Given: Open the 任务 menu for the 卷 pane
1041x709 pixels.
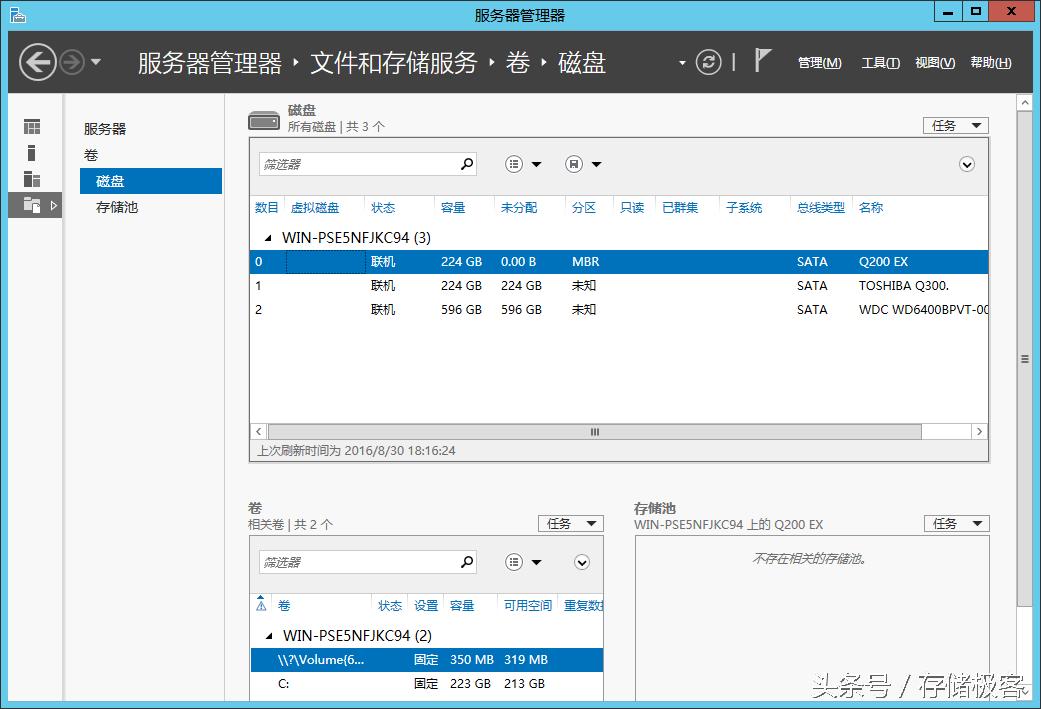Looking at the screenshot, I should point(570,523).
